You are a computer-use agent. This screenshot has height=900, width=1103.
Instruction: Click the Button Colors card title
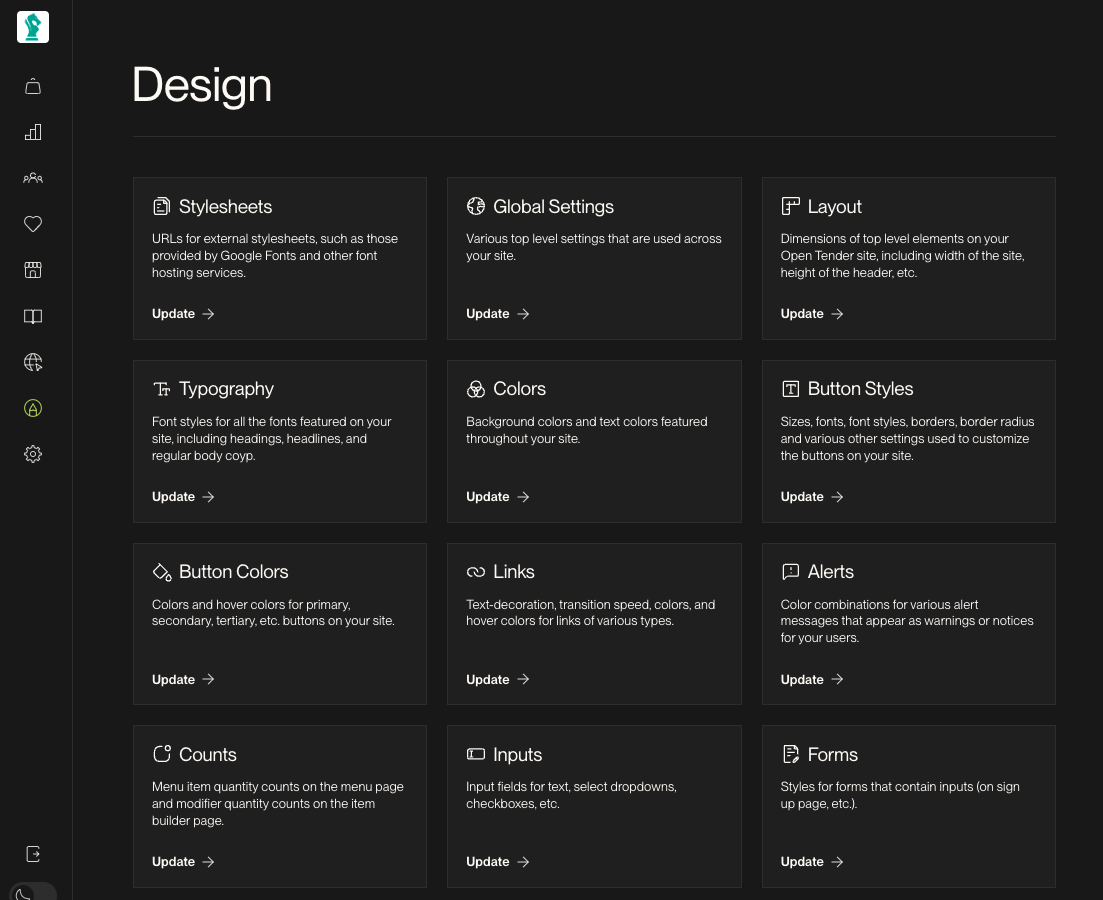coord(234,572)
